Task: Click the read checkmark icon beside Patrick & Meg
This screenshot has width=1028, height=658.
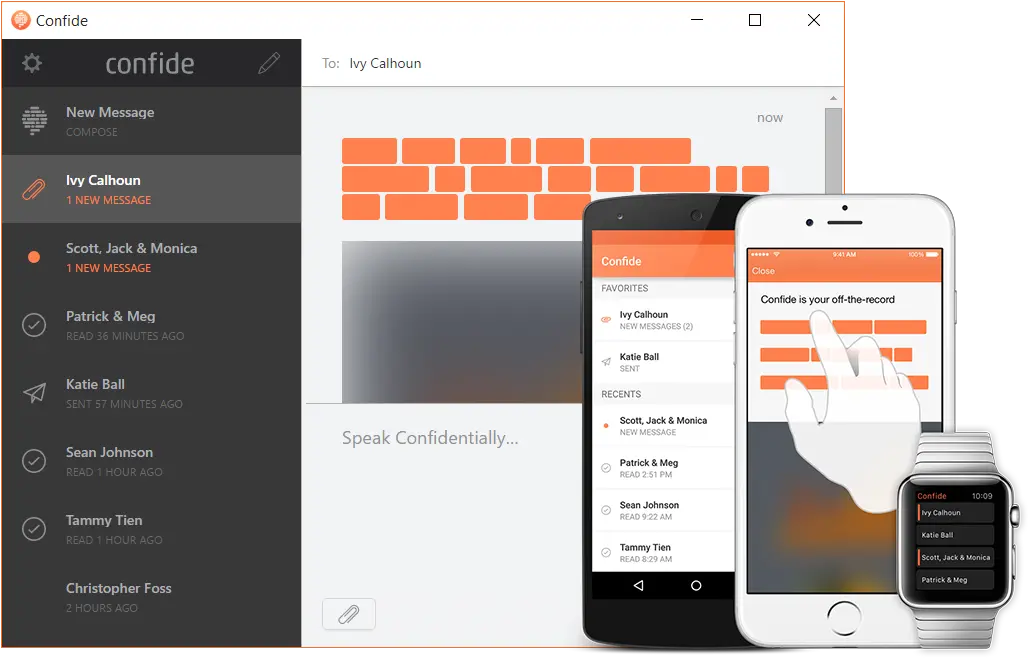Action: [34, 325]
